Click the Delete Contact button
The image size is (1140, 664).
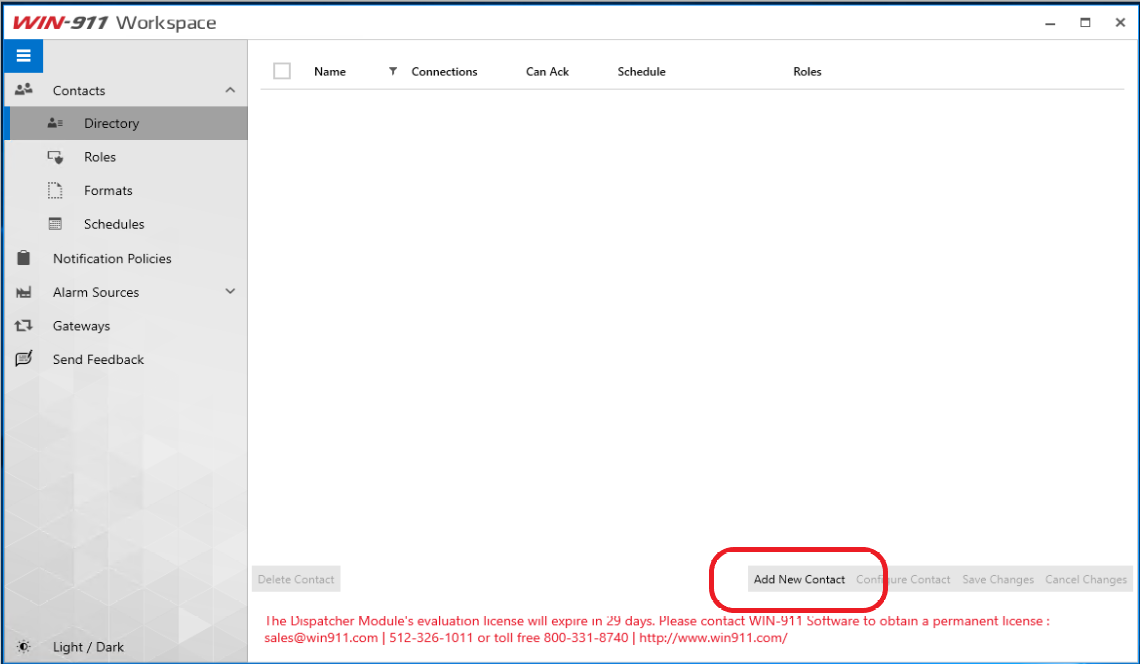(x=296, y=580)
